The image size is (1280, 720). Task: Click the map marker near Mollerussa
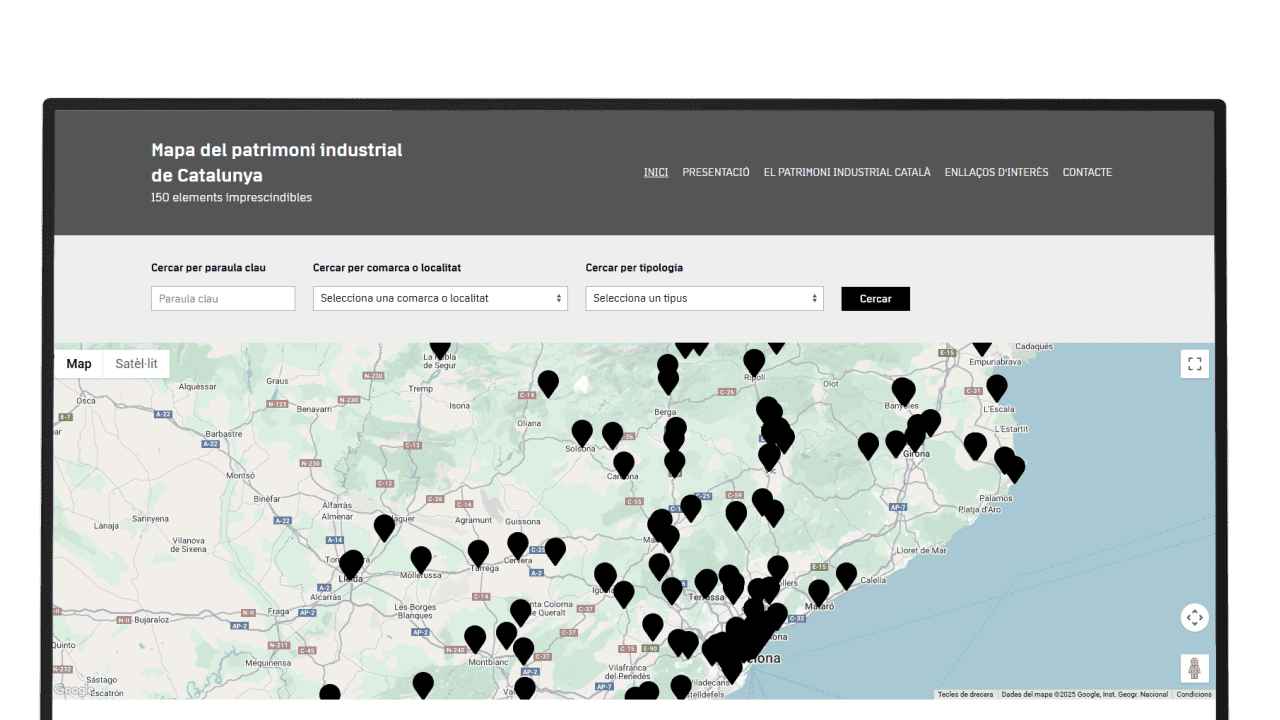click(x=421, y=558)
